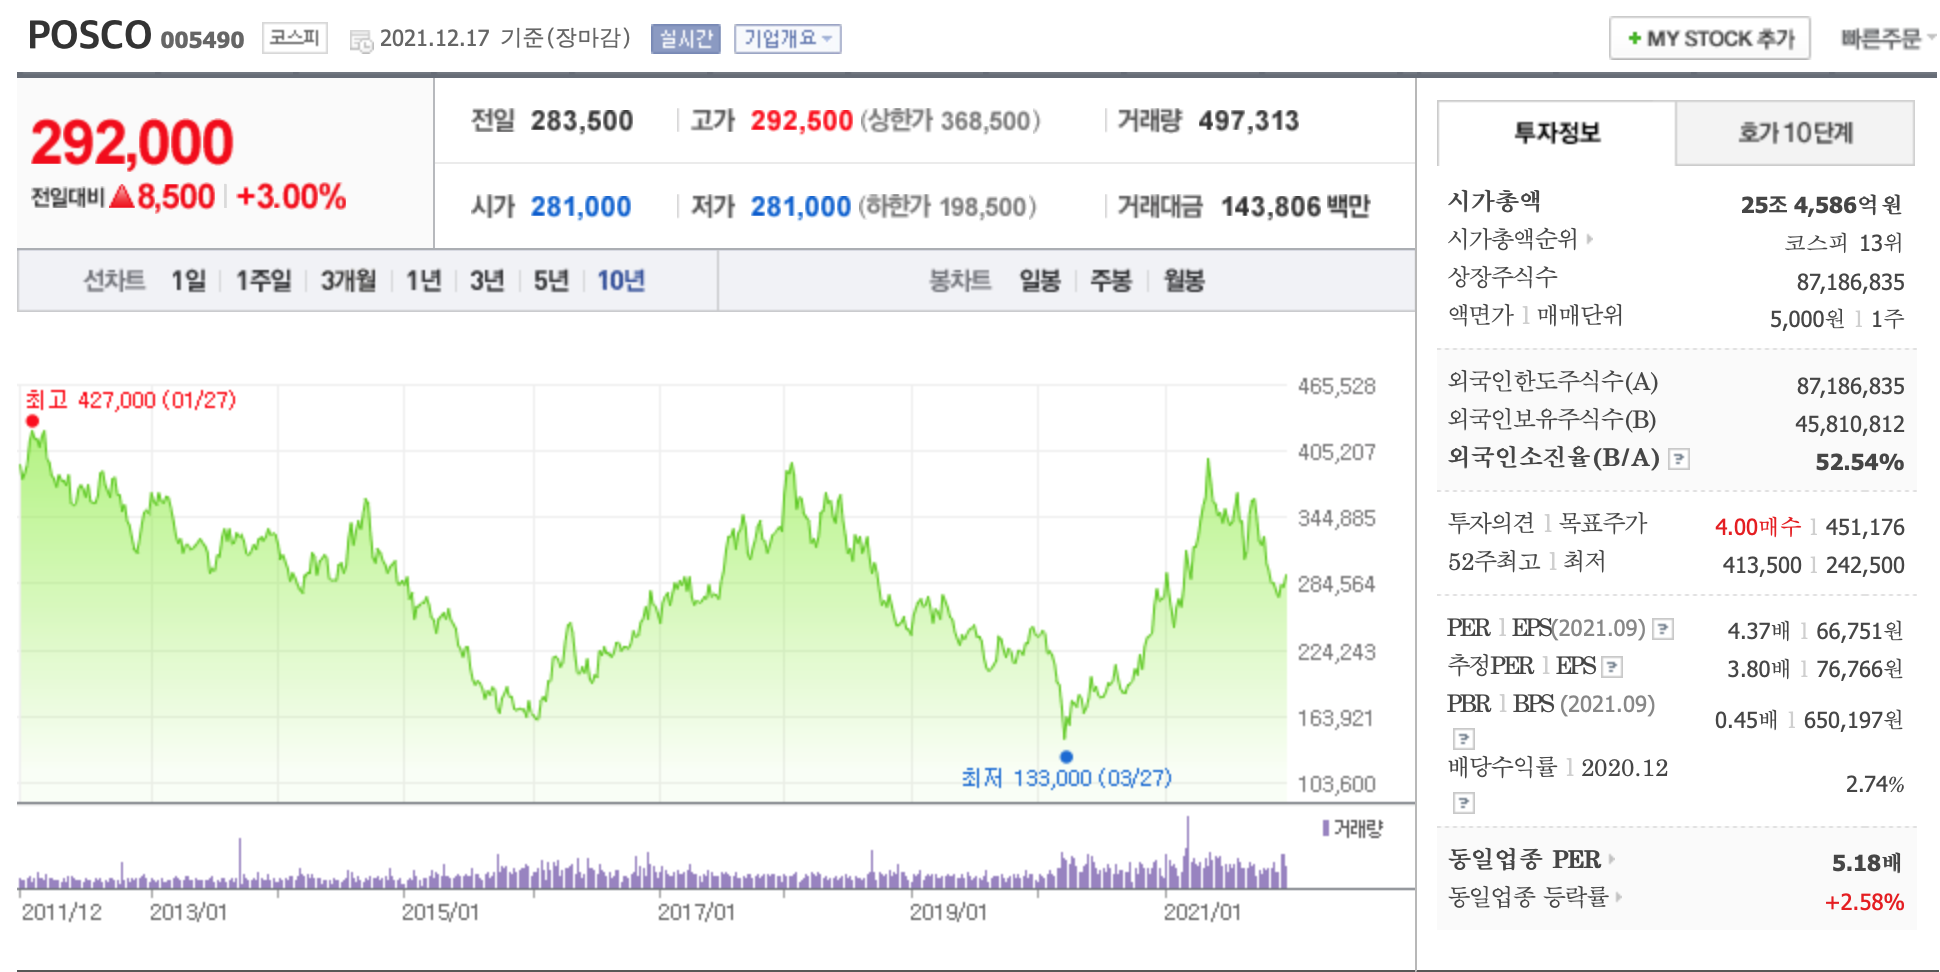
Task: Click the dividend yield 2.74%
Action: (x=1875, y=784)
